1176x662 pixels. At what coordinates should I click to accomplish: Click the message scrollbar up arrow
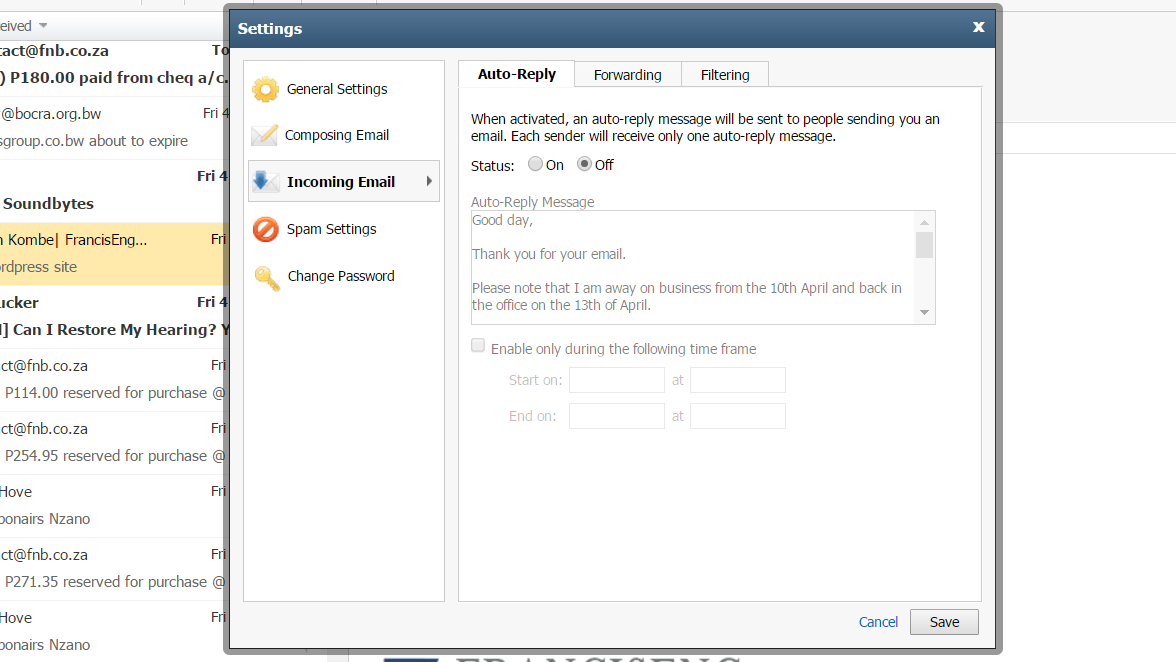click(924, 222)
